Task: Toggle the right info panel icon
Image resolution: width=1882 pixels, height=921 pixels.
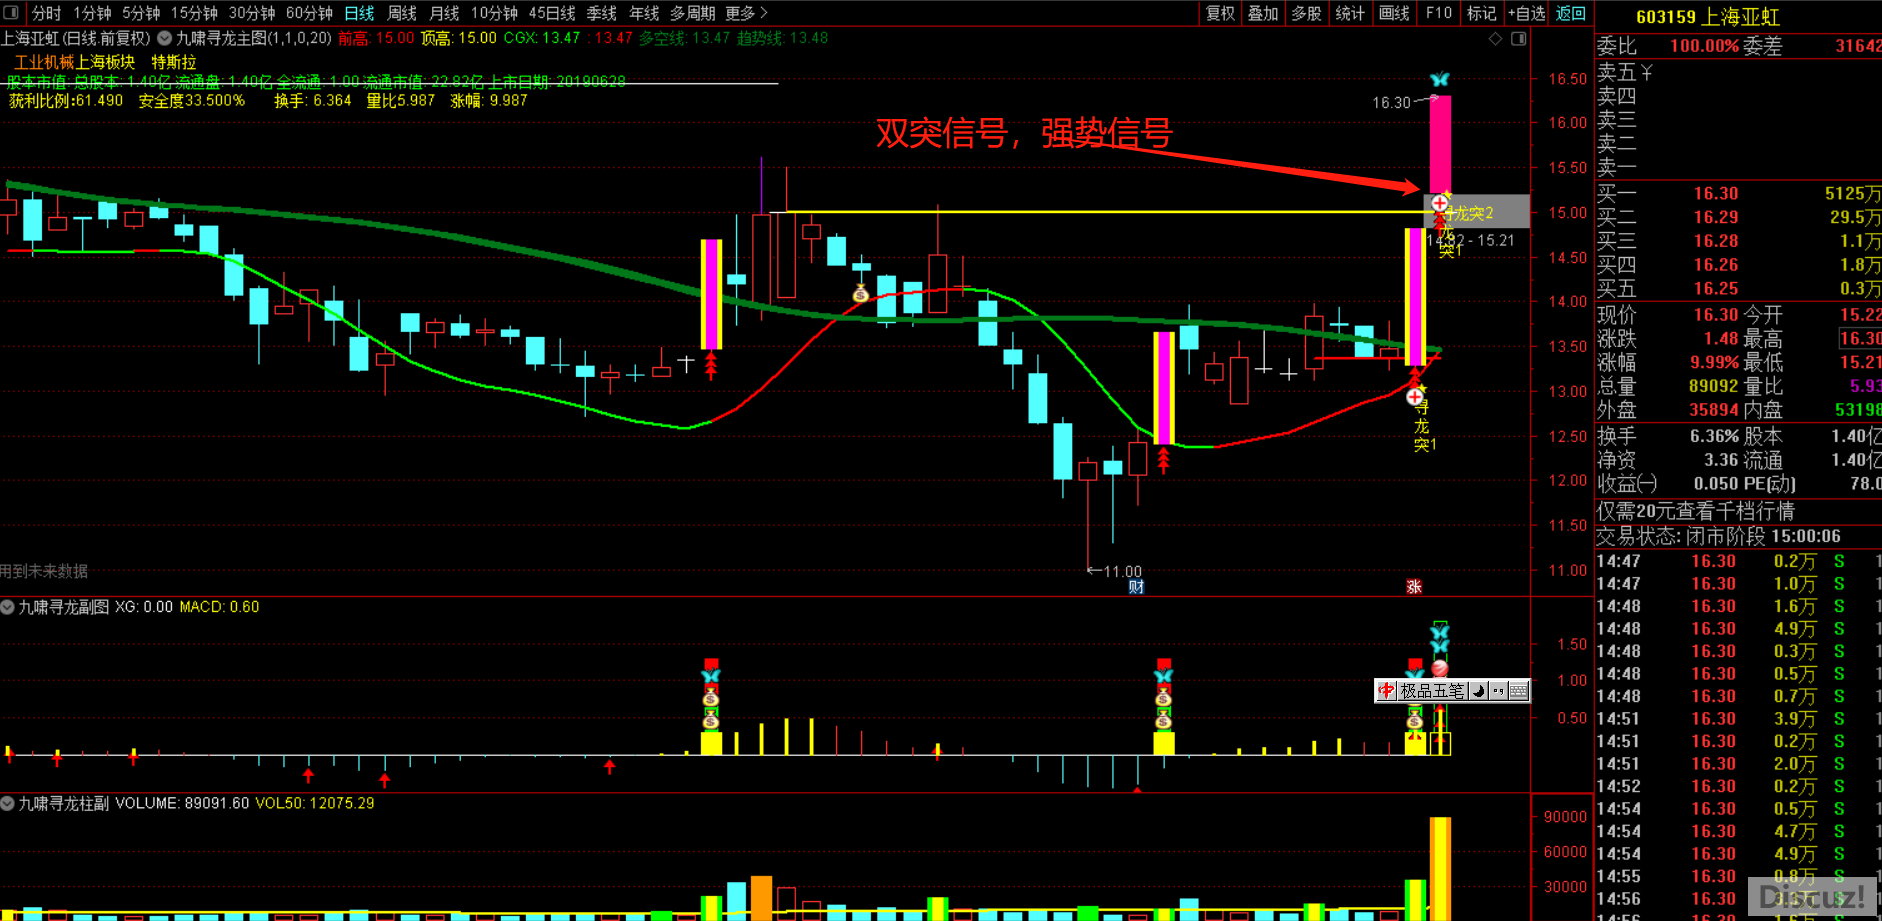Action: [1518, 39]
